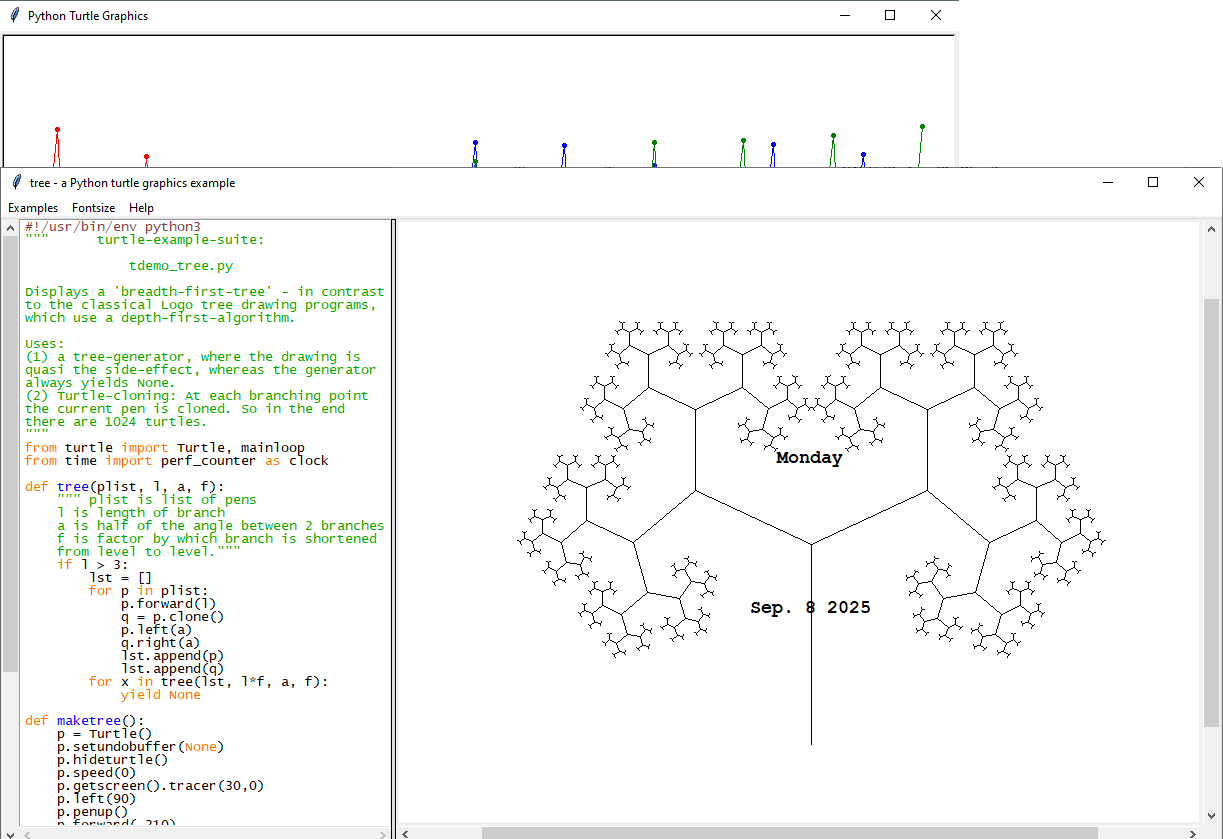Close the Python Turtle Graphics window
1223x839 pixels.
point(936,16)
